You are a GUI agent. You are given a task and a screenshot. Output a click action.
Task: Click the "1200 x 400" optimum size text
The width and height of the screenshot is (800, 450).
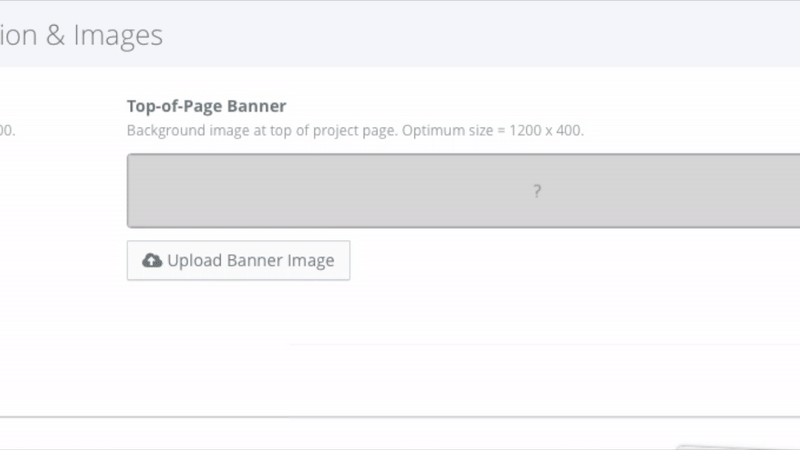click(546, 130)
